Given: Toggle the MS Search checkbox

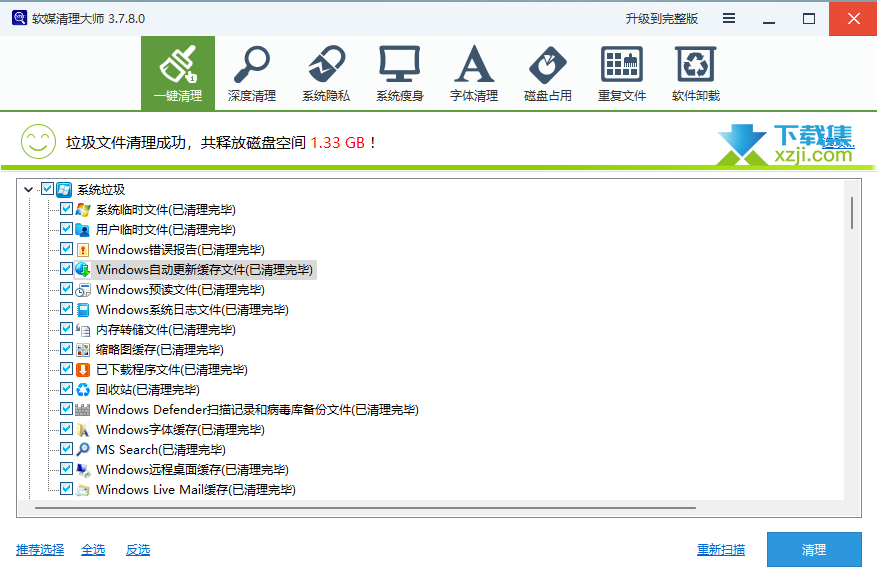Looking at the screenshot, I should pos(67,449).
